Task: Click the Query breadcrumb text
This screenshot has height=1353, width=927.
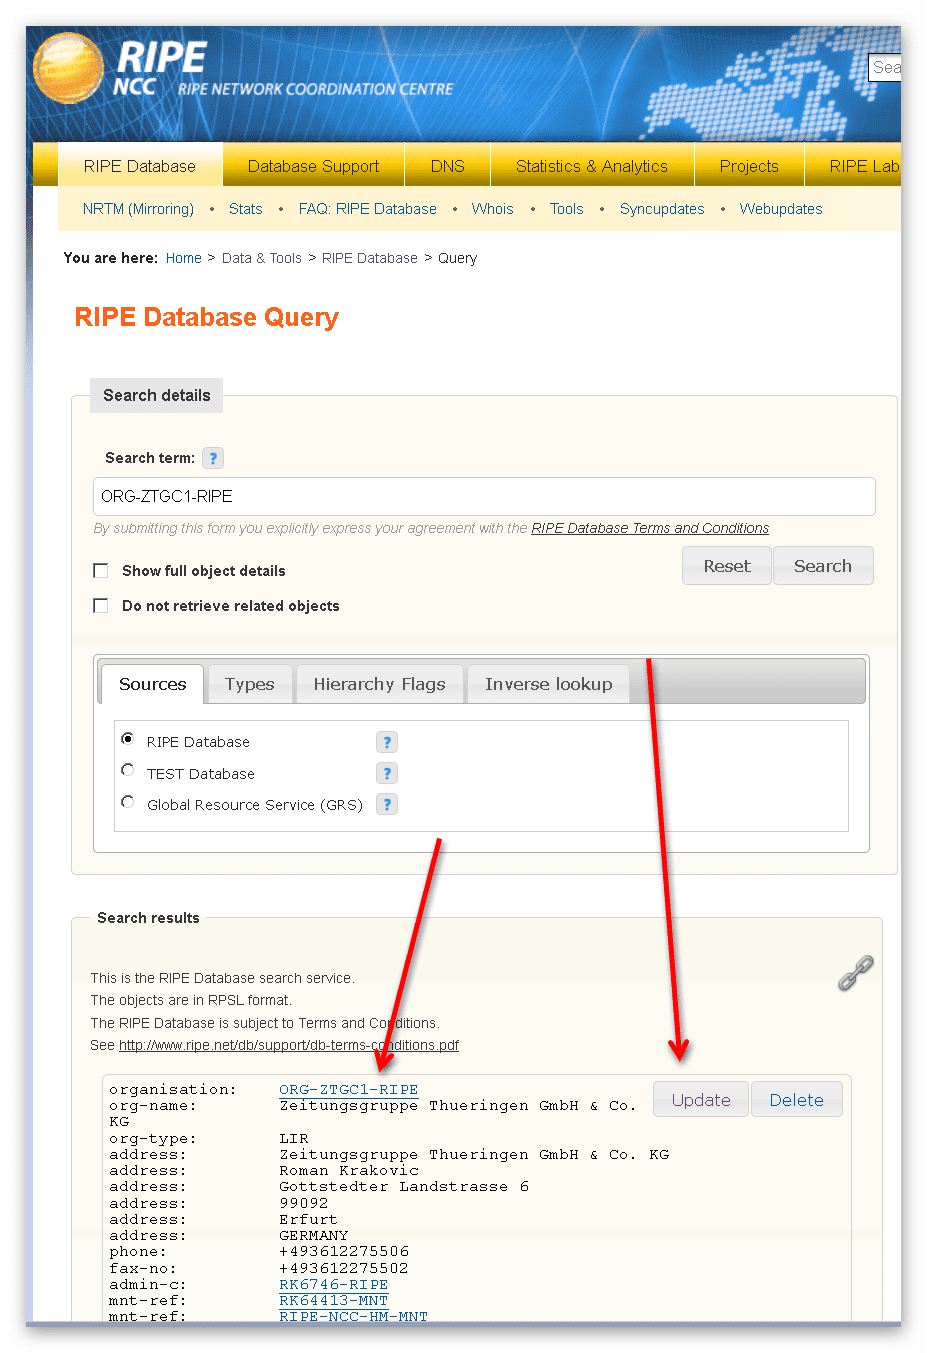Action: pos(458,258)
